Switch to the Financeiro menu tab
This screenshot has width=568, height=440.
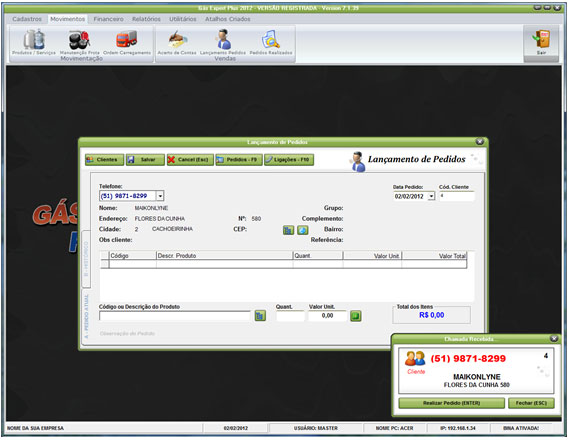pyautogui.click(x=108, y=19)
